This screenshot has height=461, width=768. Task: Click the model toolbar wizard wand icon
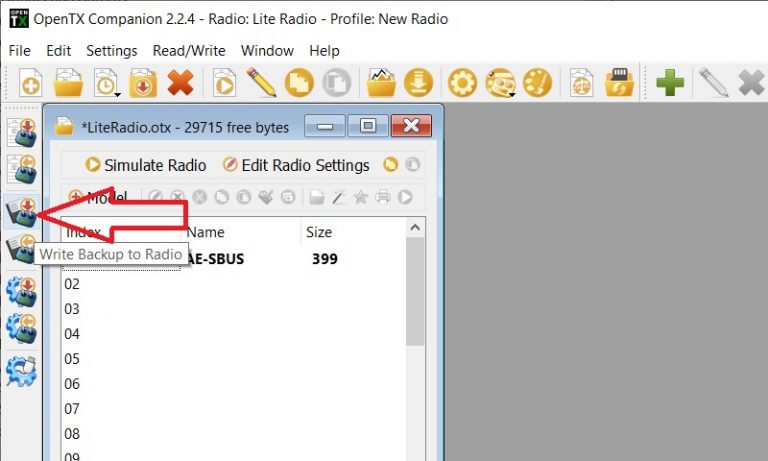[338, 197]
